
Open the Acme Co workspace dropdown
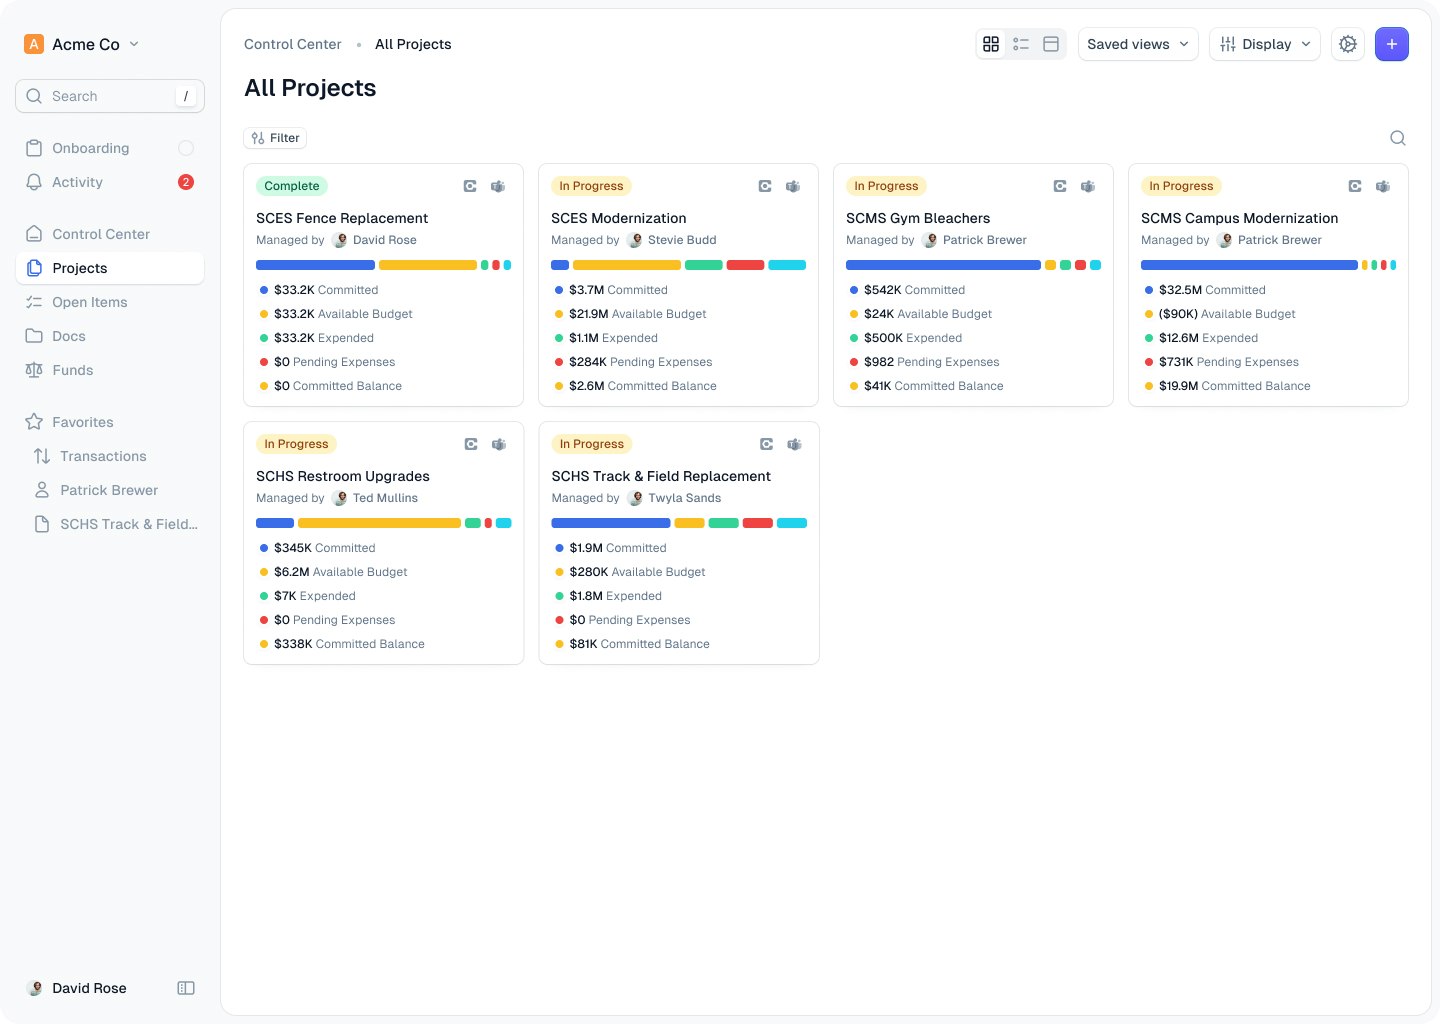pyautogui.click(x=82, y=44)
